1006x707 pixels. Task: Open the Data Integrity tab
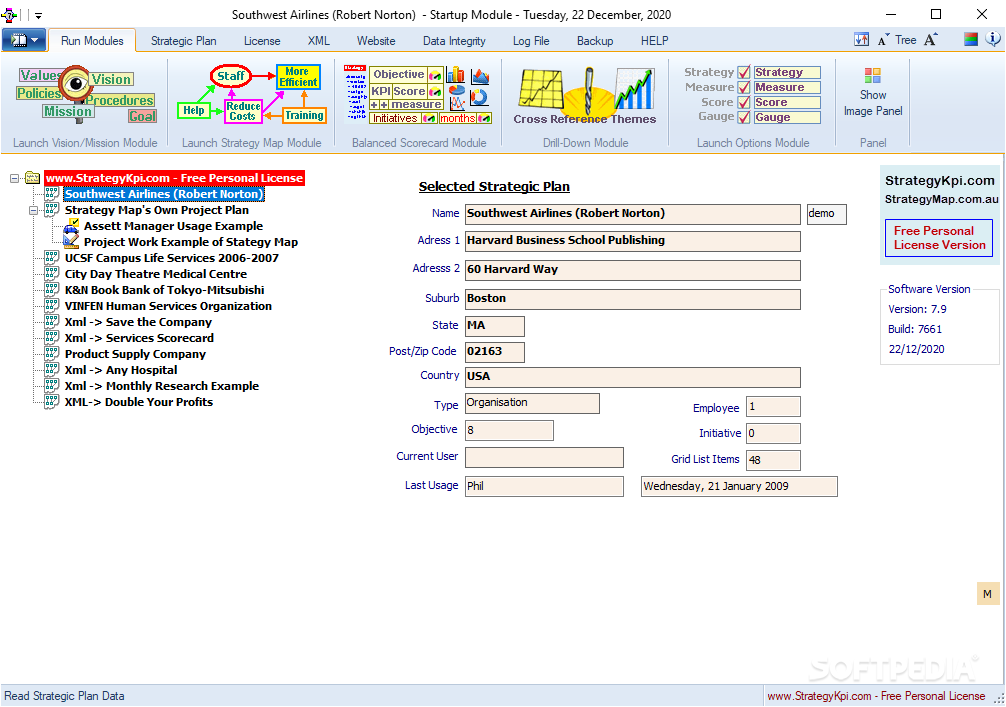454,40
